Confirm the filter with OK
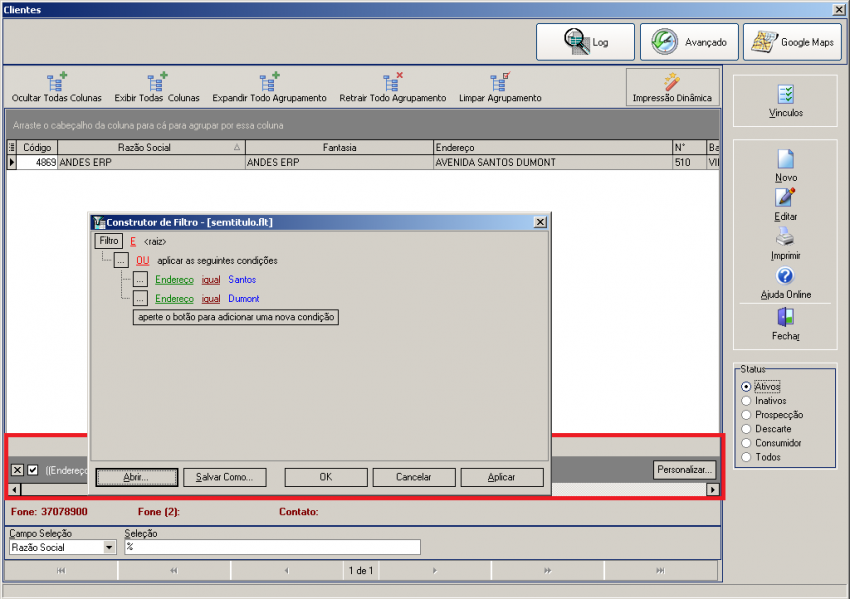The width and height of the screenshot is (850, 599). pyautogui.click(x=326, y=477)
